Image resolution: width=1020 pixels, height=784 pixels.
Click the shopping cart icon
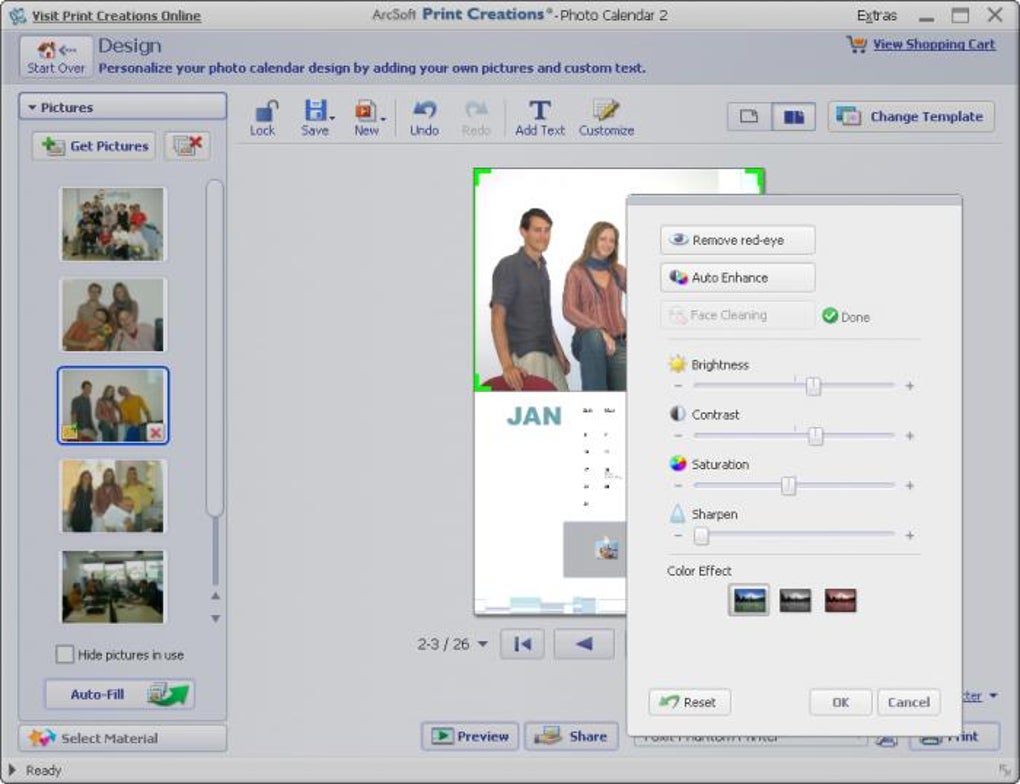(x=857, y=44)
